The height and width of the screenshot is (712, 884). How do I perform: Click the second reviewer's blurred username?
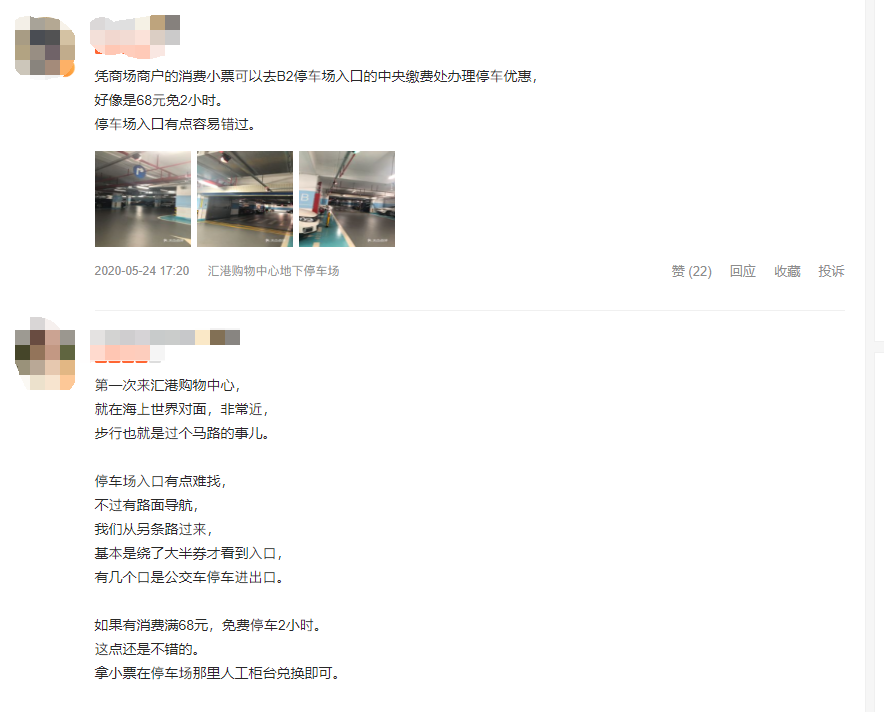click(165, 337)
